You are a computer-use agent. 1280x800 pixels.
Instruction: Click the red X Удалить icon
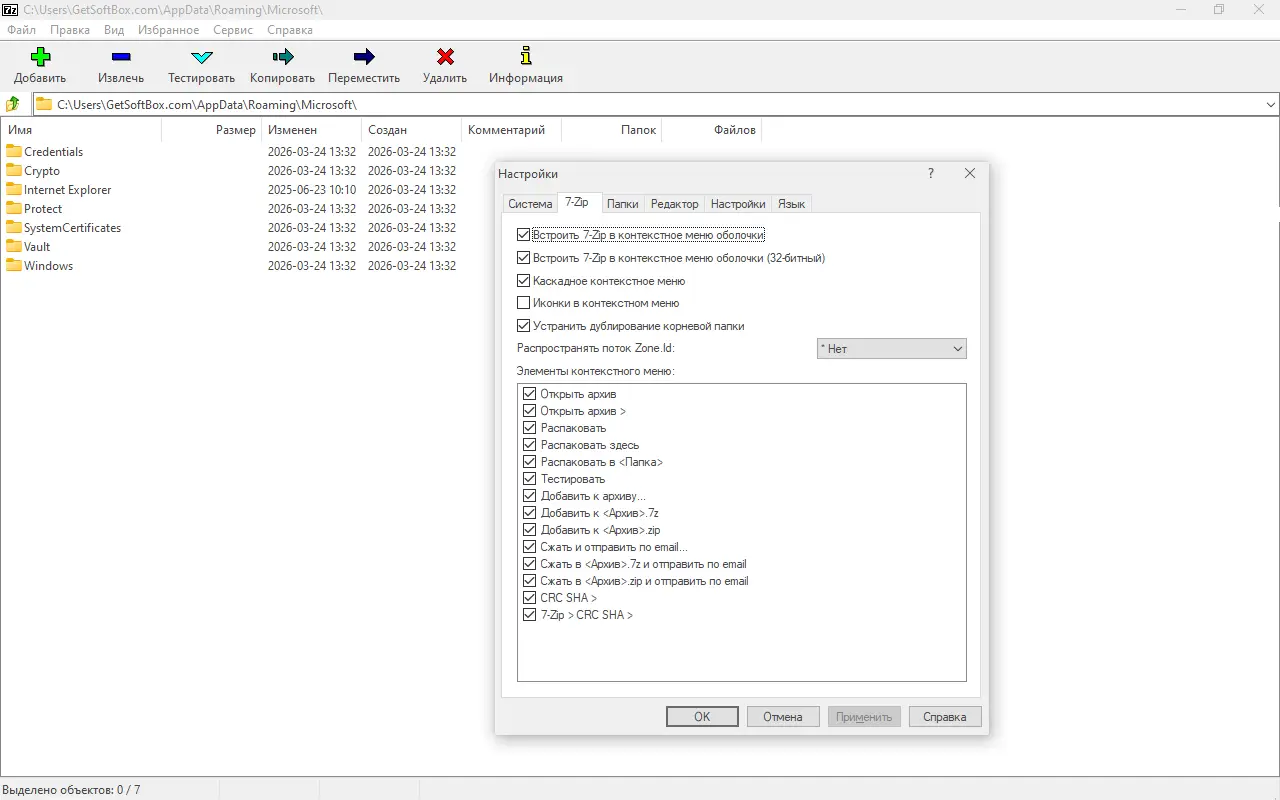(445, 57)
